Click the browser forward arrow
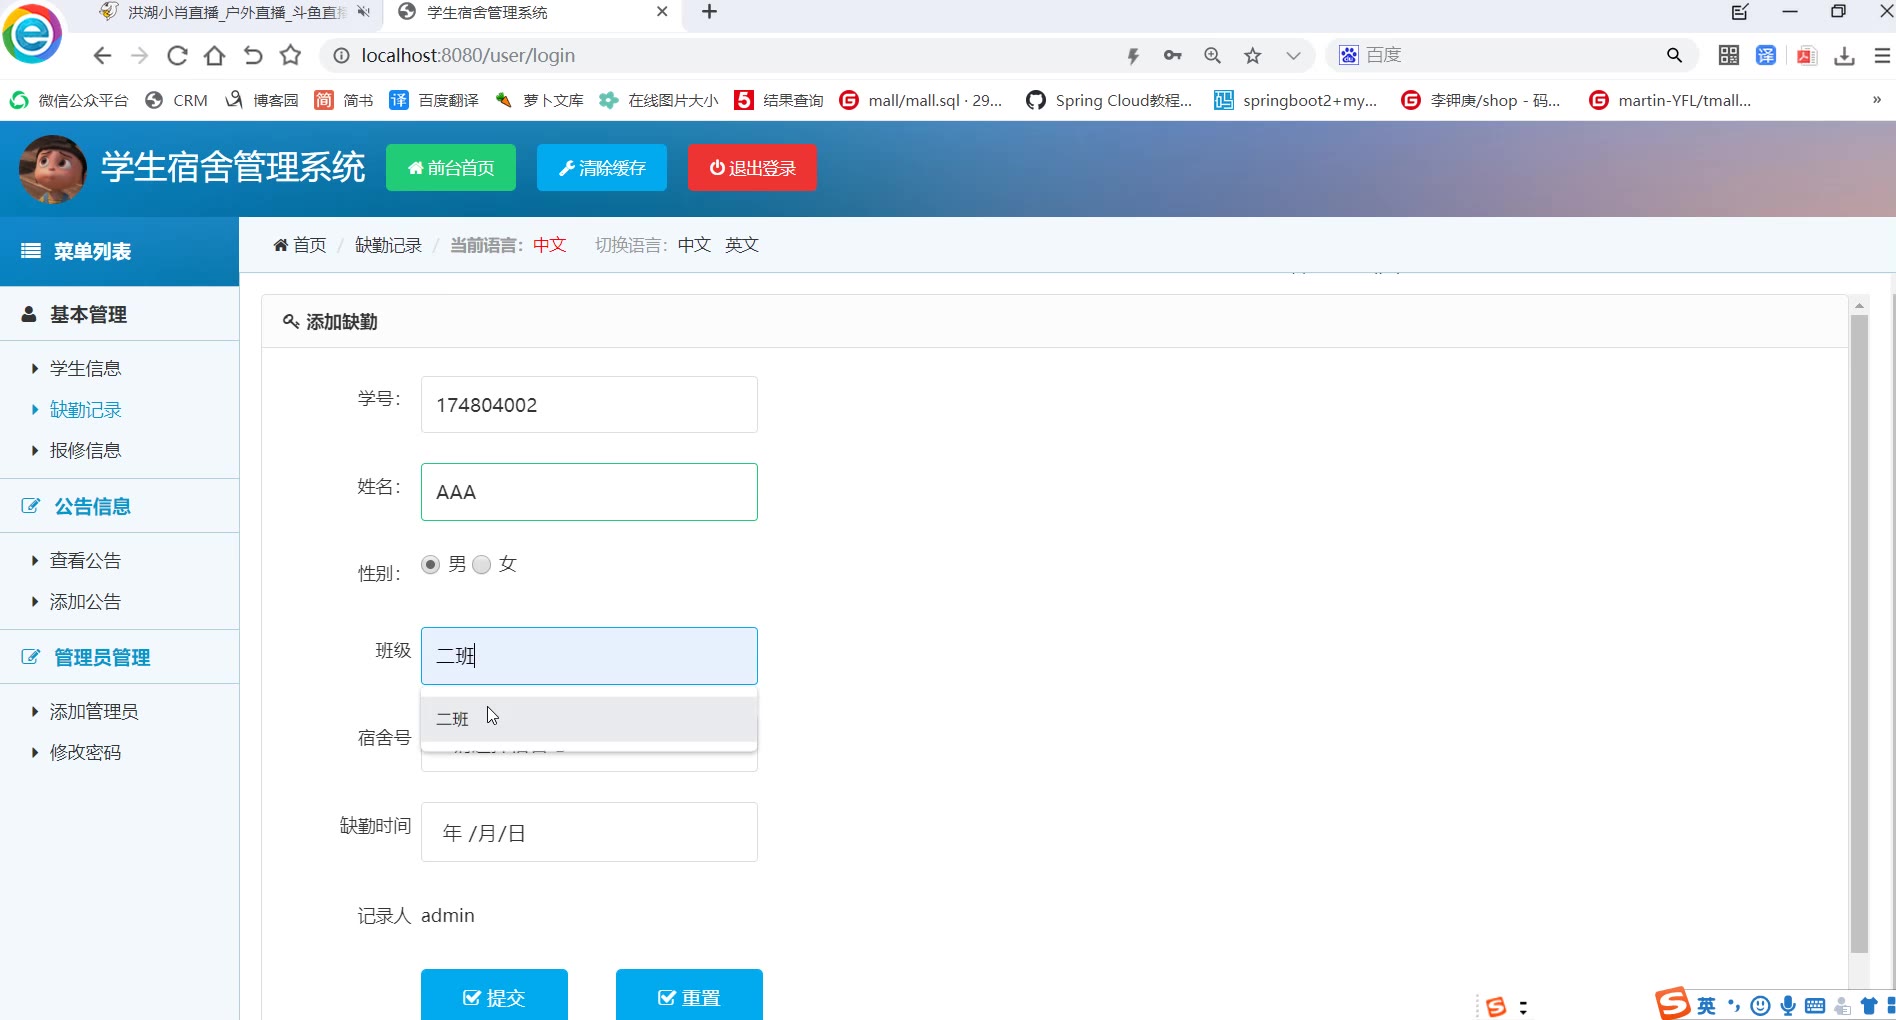Screen dimensions: 1896x1020 tap(140, 56)
